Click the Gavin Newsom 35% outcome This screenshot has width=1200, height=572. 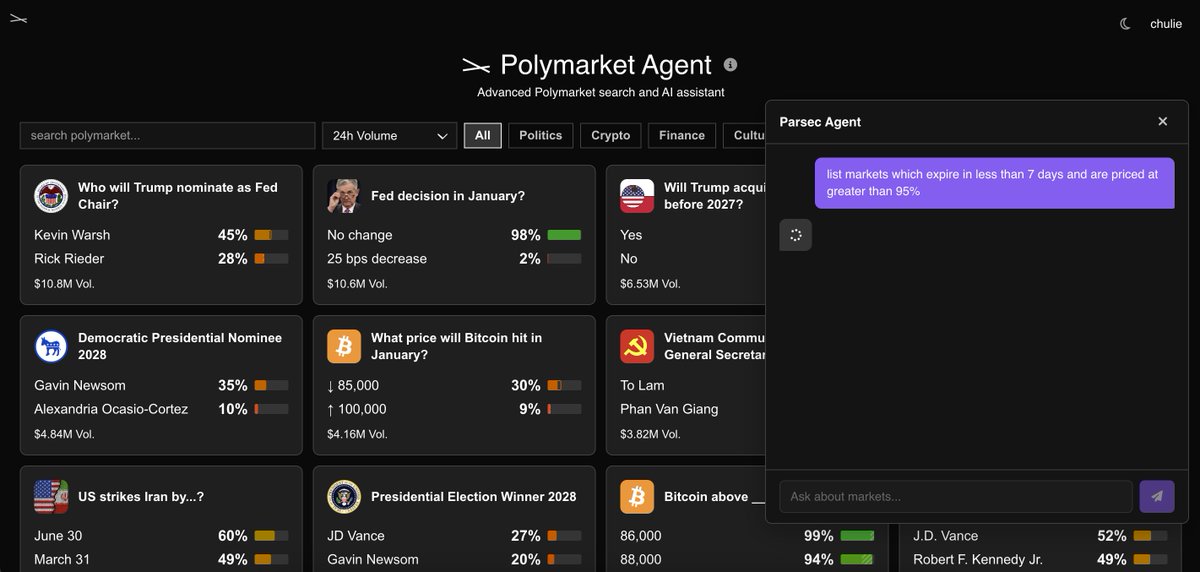[x=161, y=385]
